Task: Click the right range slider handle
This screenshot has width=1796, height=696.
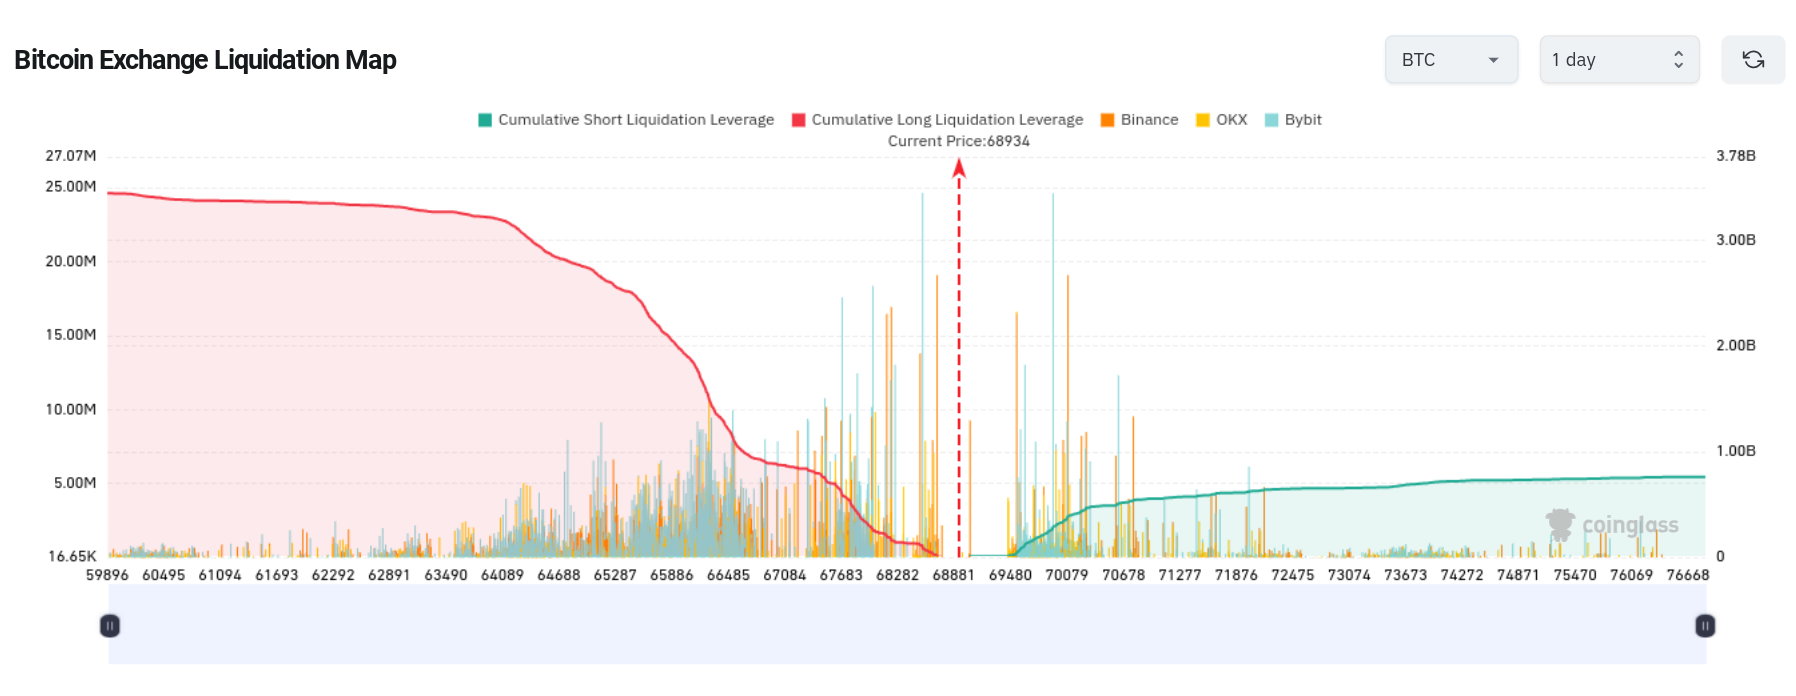Action: 1705,626
